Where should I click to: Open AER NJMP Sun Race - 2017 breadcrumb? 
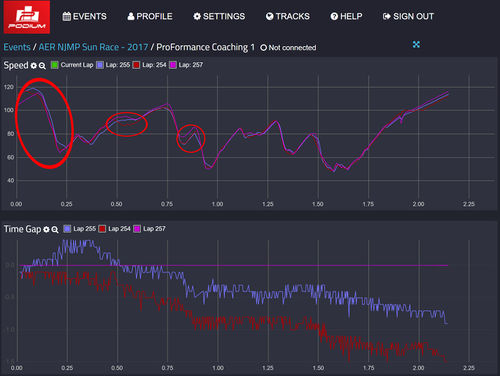(93, 47)
